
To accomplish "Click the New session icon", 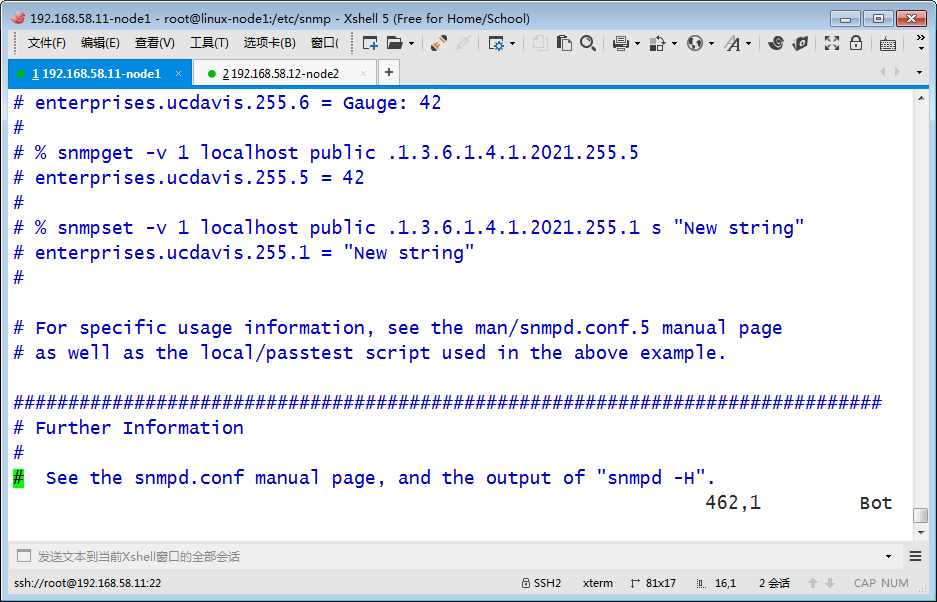I will 370,43.
